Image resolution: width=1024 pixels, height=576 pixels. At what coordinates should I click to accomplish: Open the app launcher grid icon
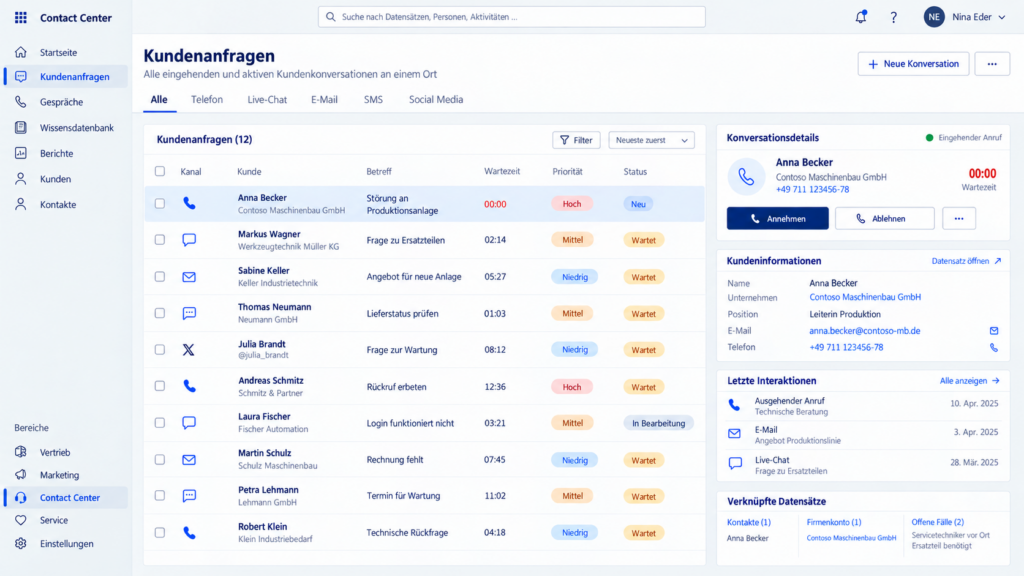pyautogui.click(x=21, y=18)
